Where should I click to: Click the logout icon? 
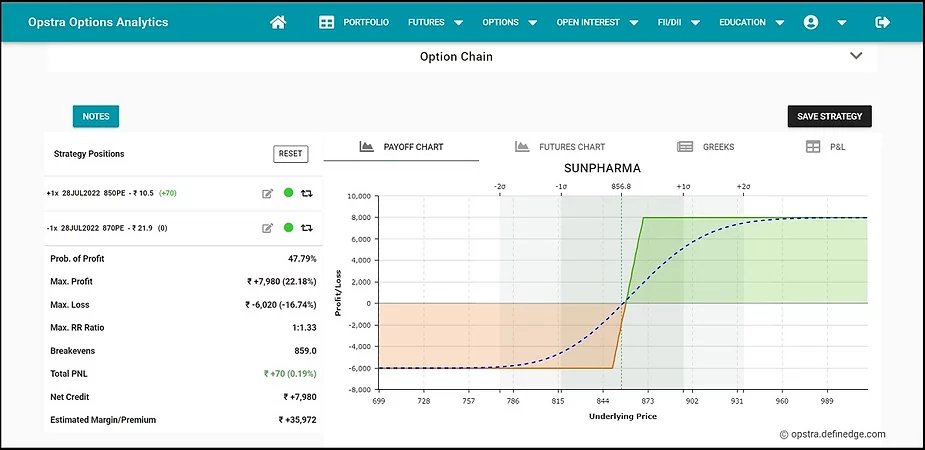tap(883, 22)
